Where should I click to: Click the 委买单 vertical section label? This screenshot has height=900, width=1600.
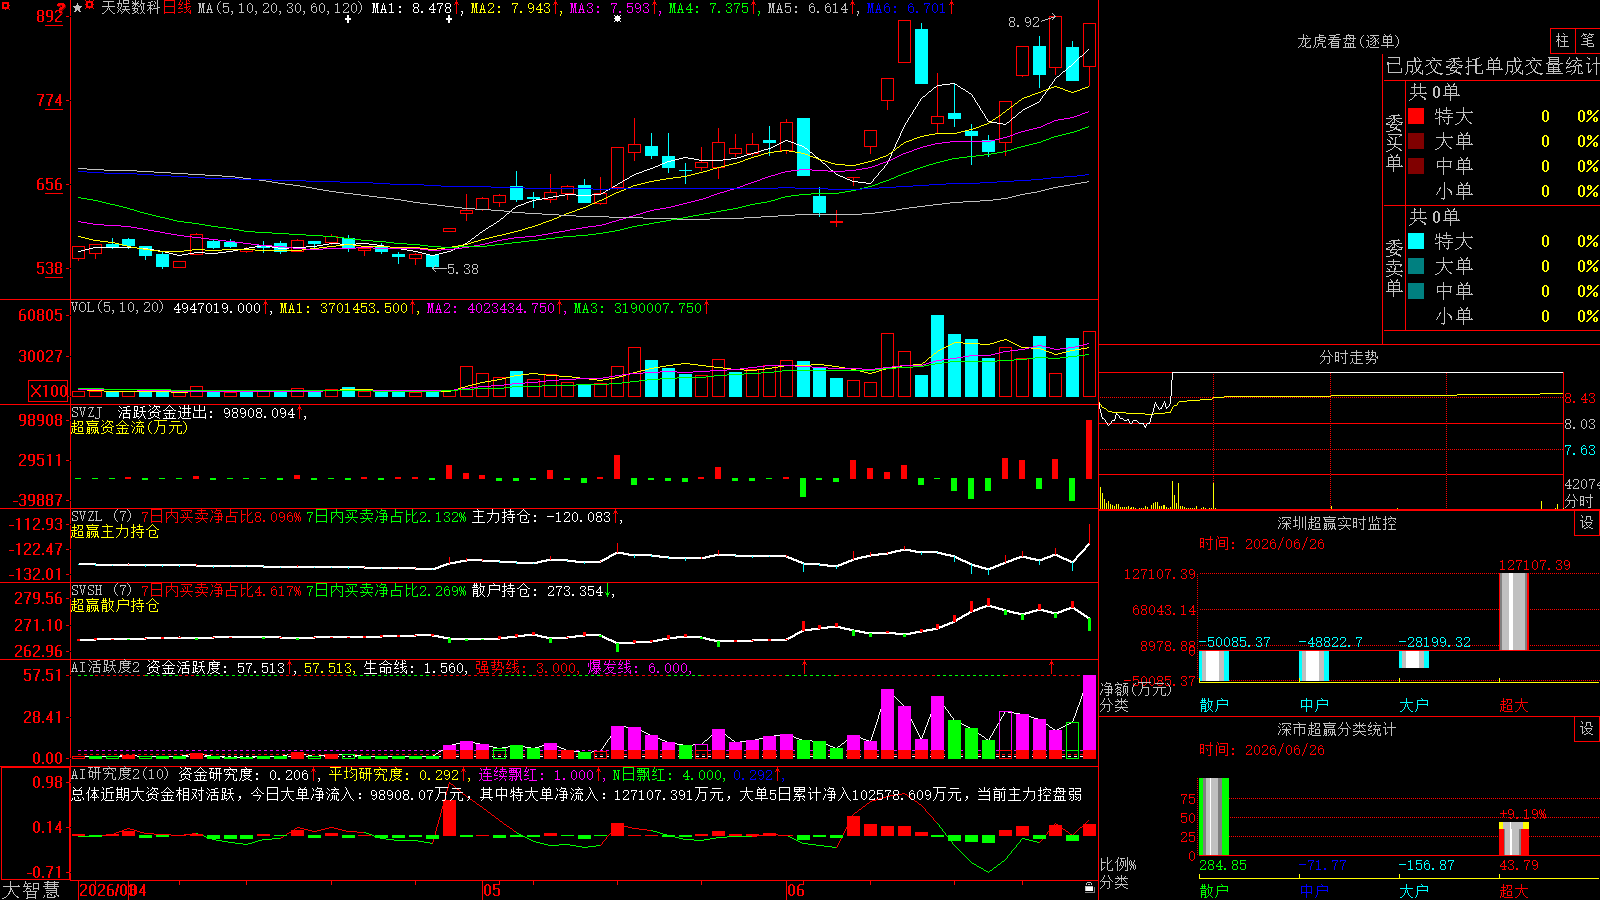click(x=1394, y=143)
